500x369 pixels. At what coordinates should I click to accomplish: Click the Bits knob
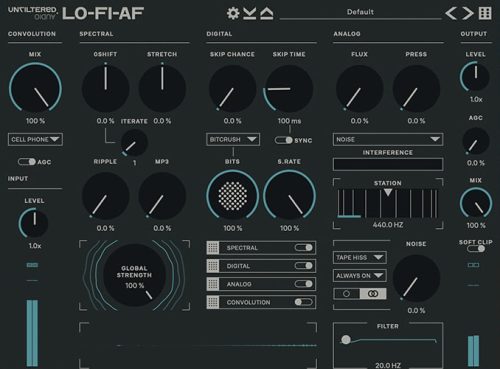(233, 196)
